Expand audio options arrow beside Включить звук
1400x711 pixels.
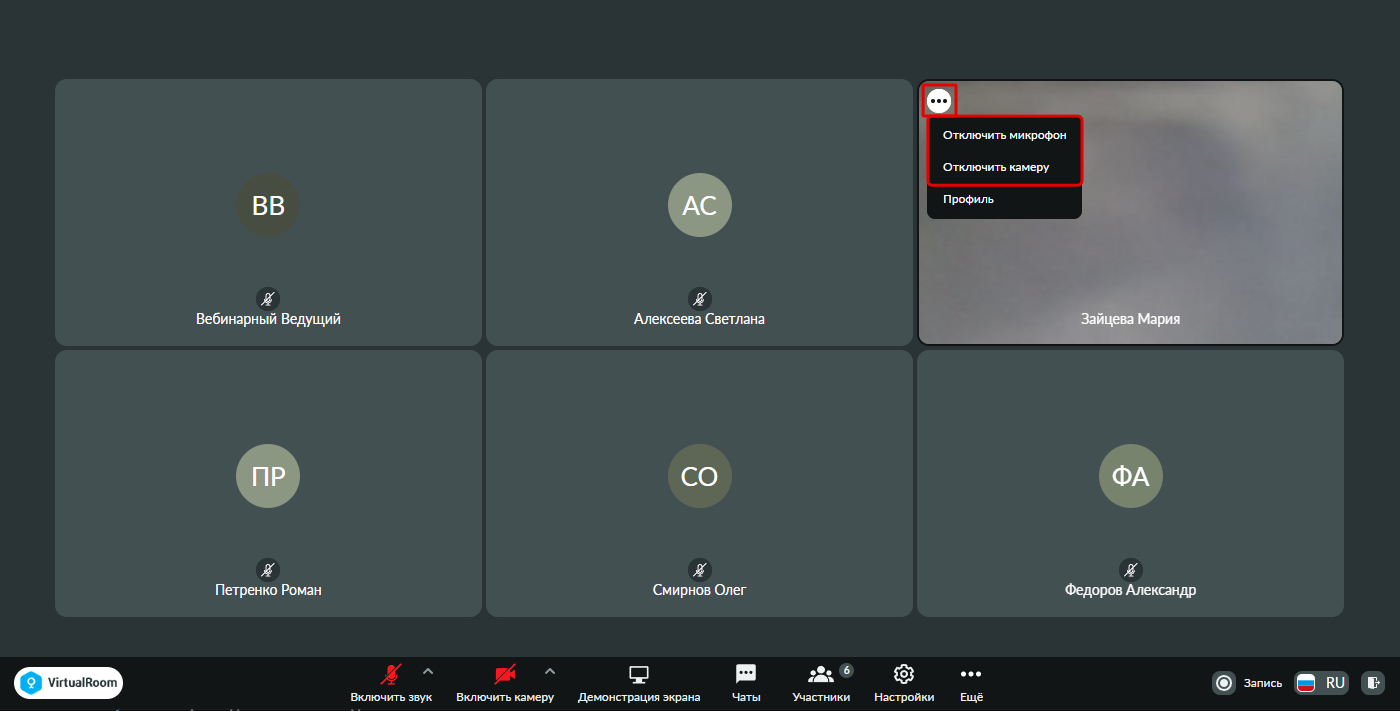tap(428, 671)
